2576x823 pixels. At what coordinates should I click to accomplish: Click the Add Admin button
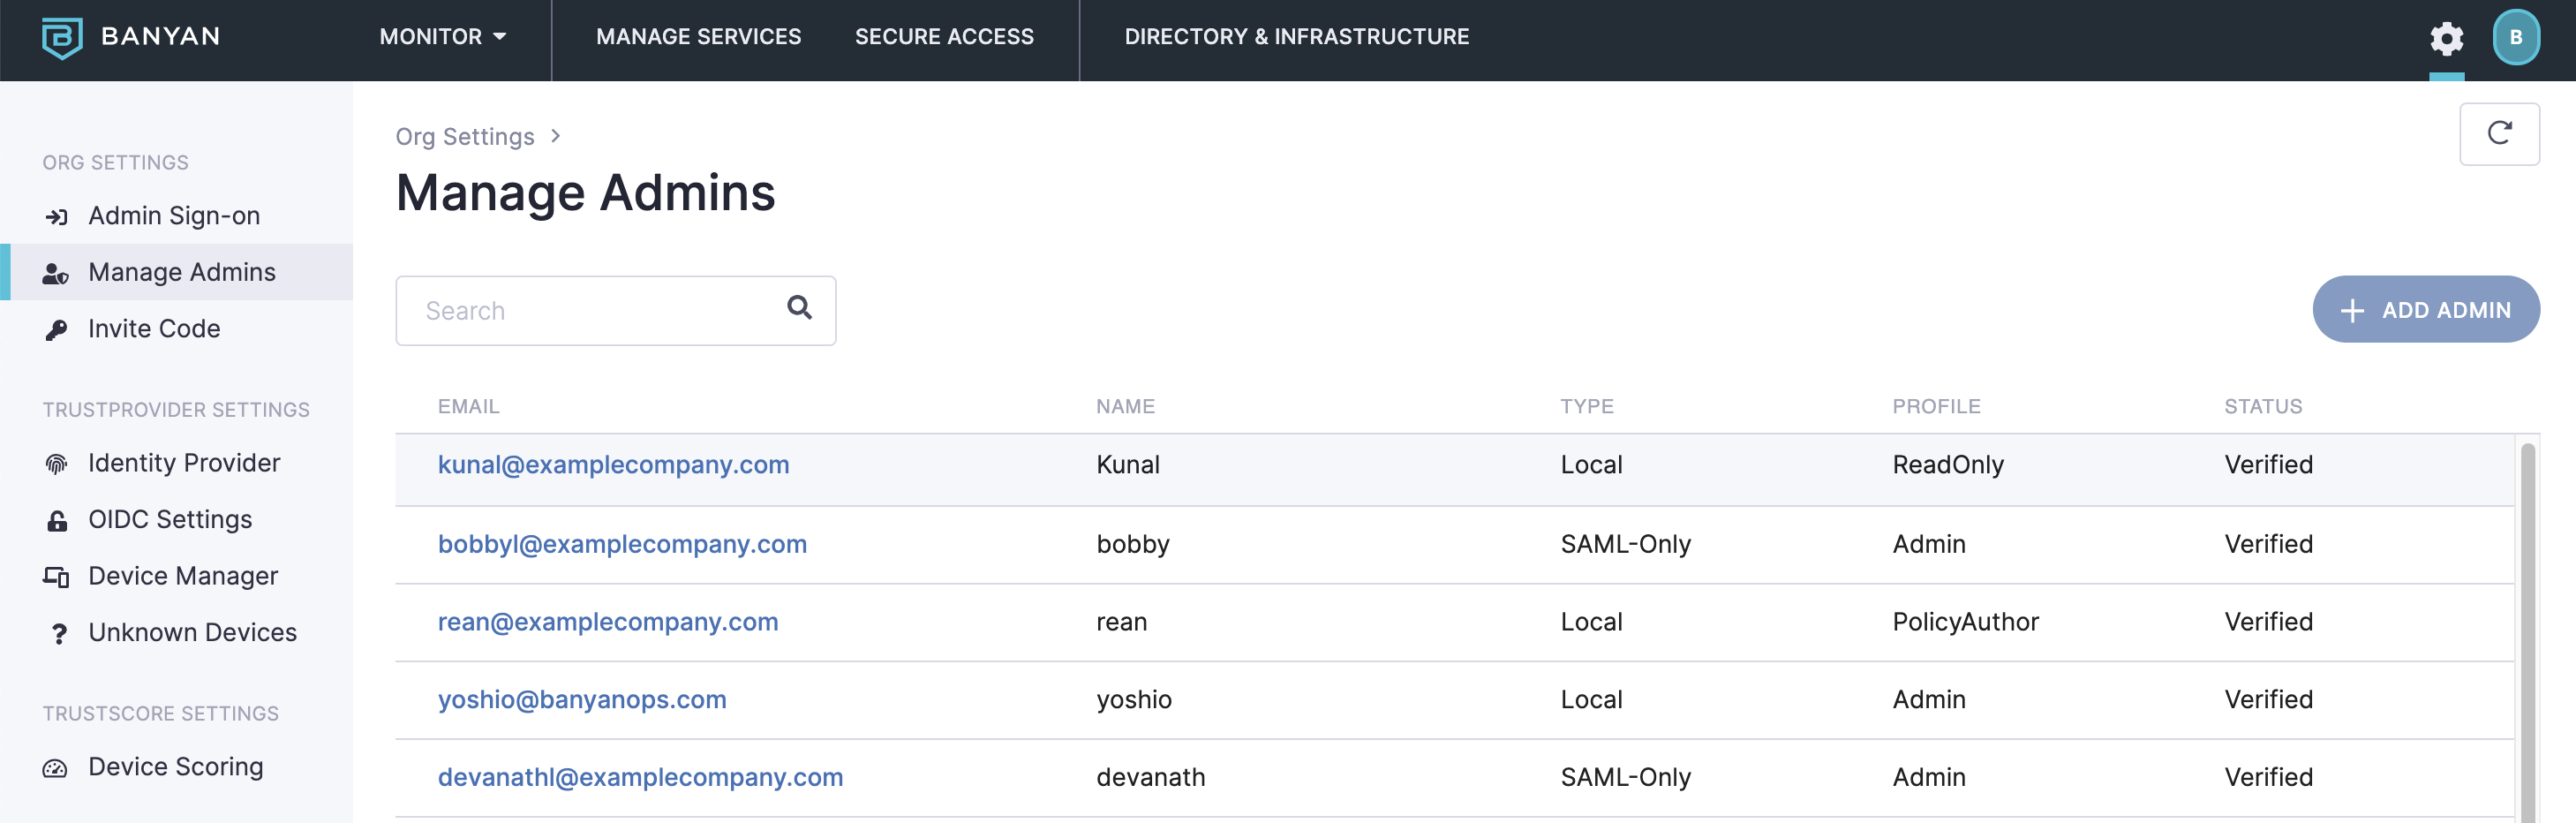click(x=2425, y=309)
